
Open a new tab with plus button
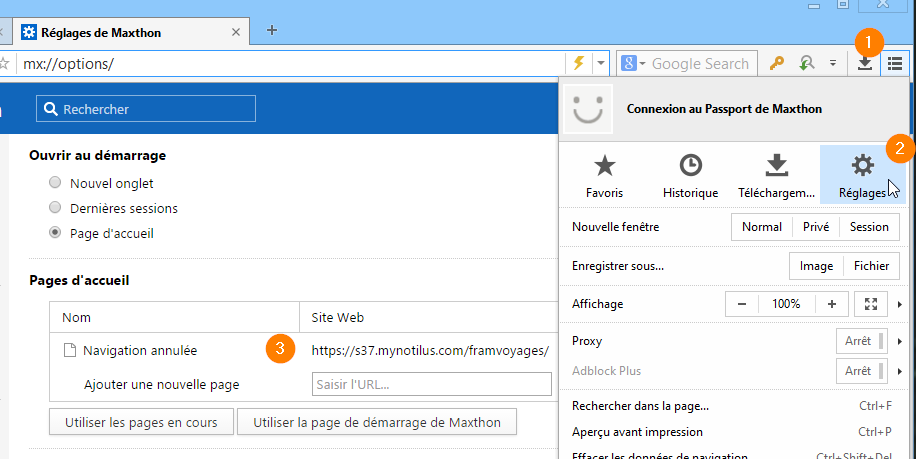(272, 30)
